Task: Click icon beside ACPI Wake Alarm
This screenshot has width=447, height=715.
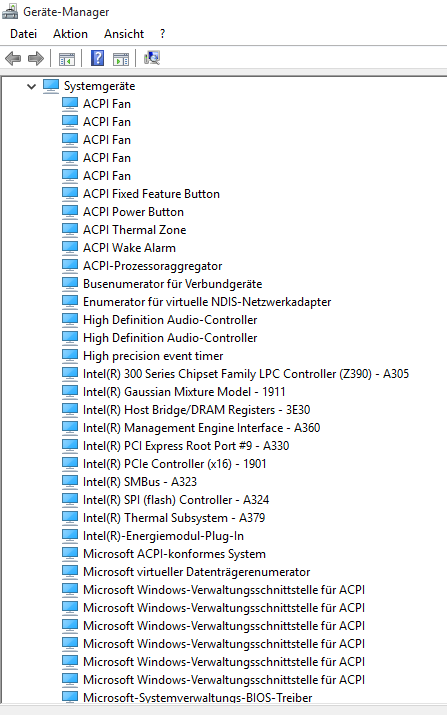Action: 70,248
